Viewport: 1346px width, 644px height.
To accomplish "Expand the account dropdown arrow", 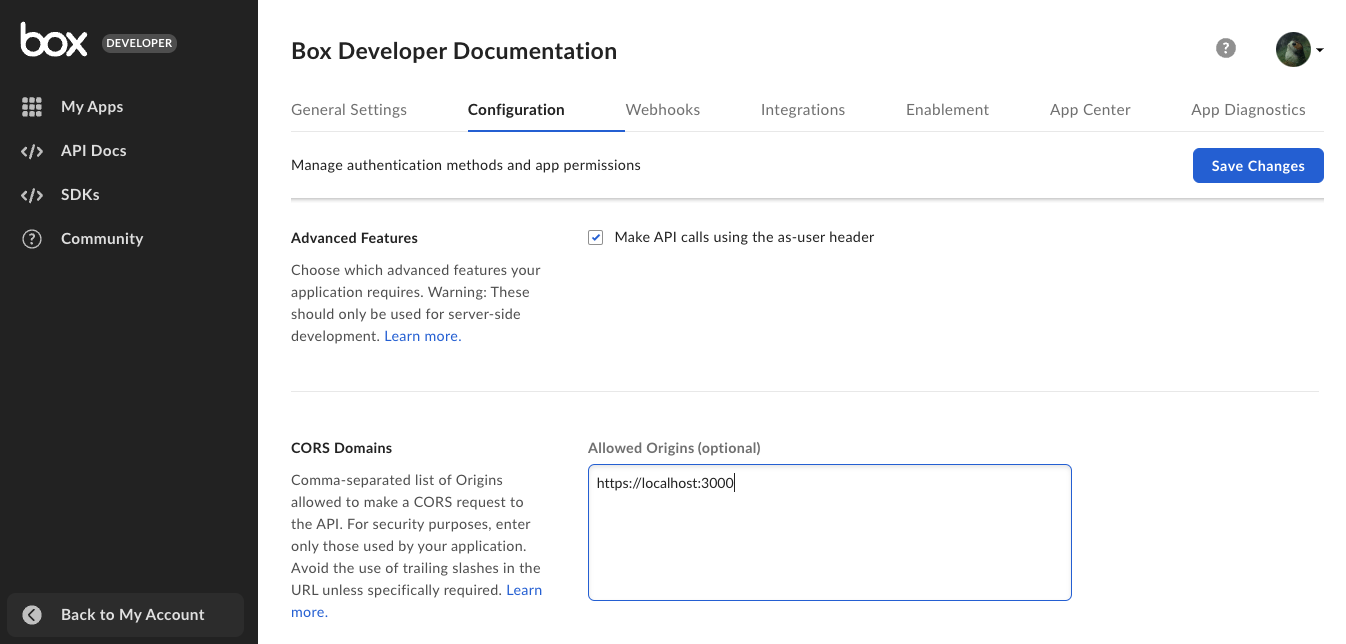I will click(1320, 50).
